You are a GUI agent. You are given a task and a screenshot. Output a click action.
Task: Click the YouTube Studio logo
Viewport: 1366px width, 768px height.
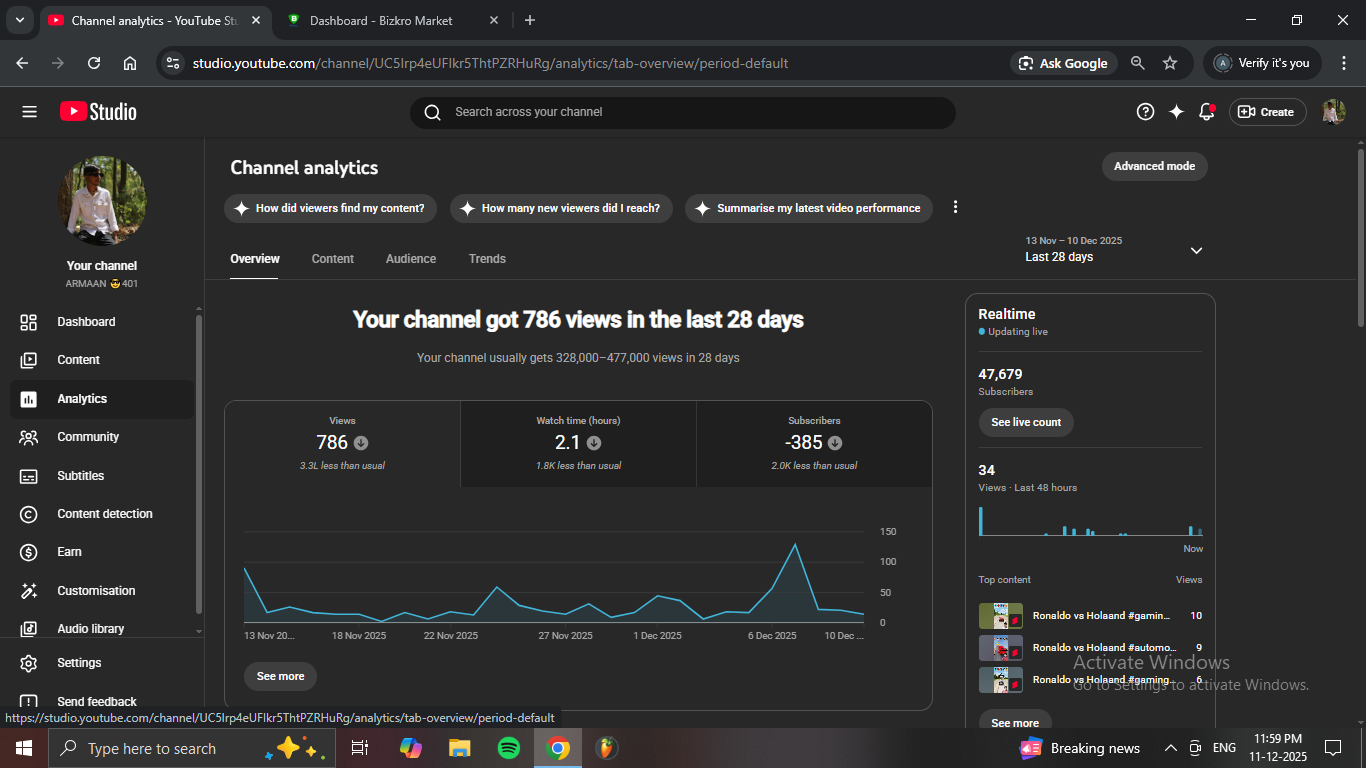coord(98,112)
